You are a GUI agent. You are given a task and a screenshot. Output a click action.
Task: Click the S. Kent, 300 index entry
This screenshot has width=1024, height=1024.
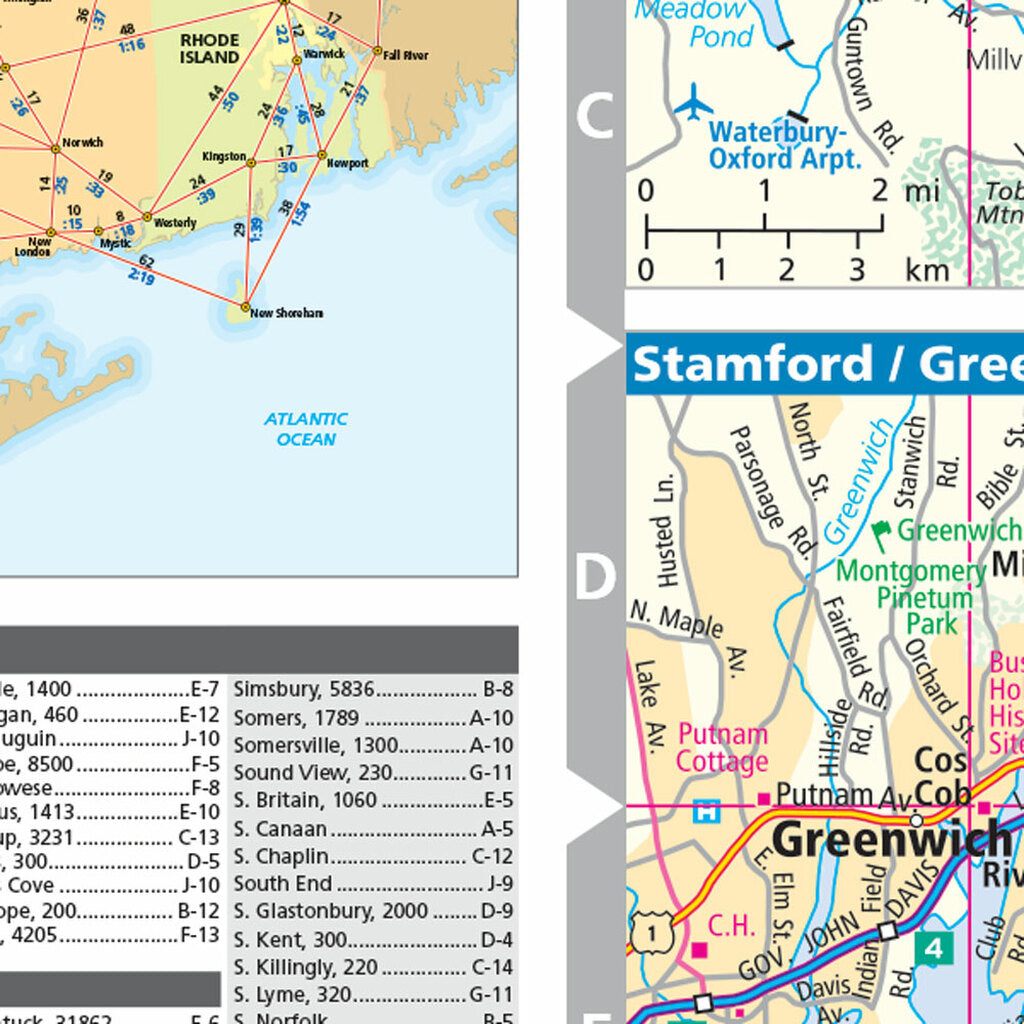373,940
